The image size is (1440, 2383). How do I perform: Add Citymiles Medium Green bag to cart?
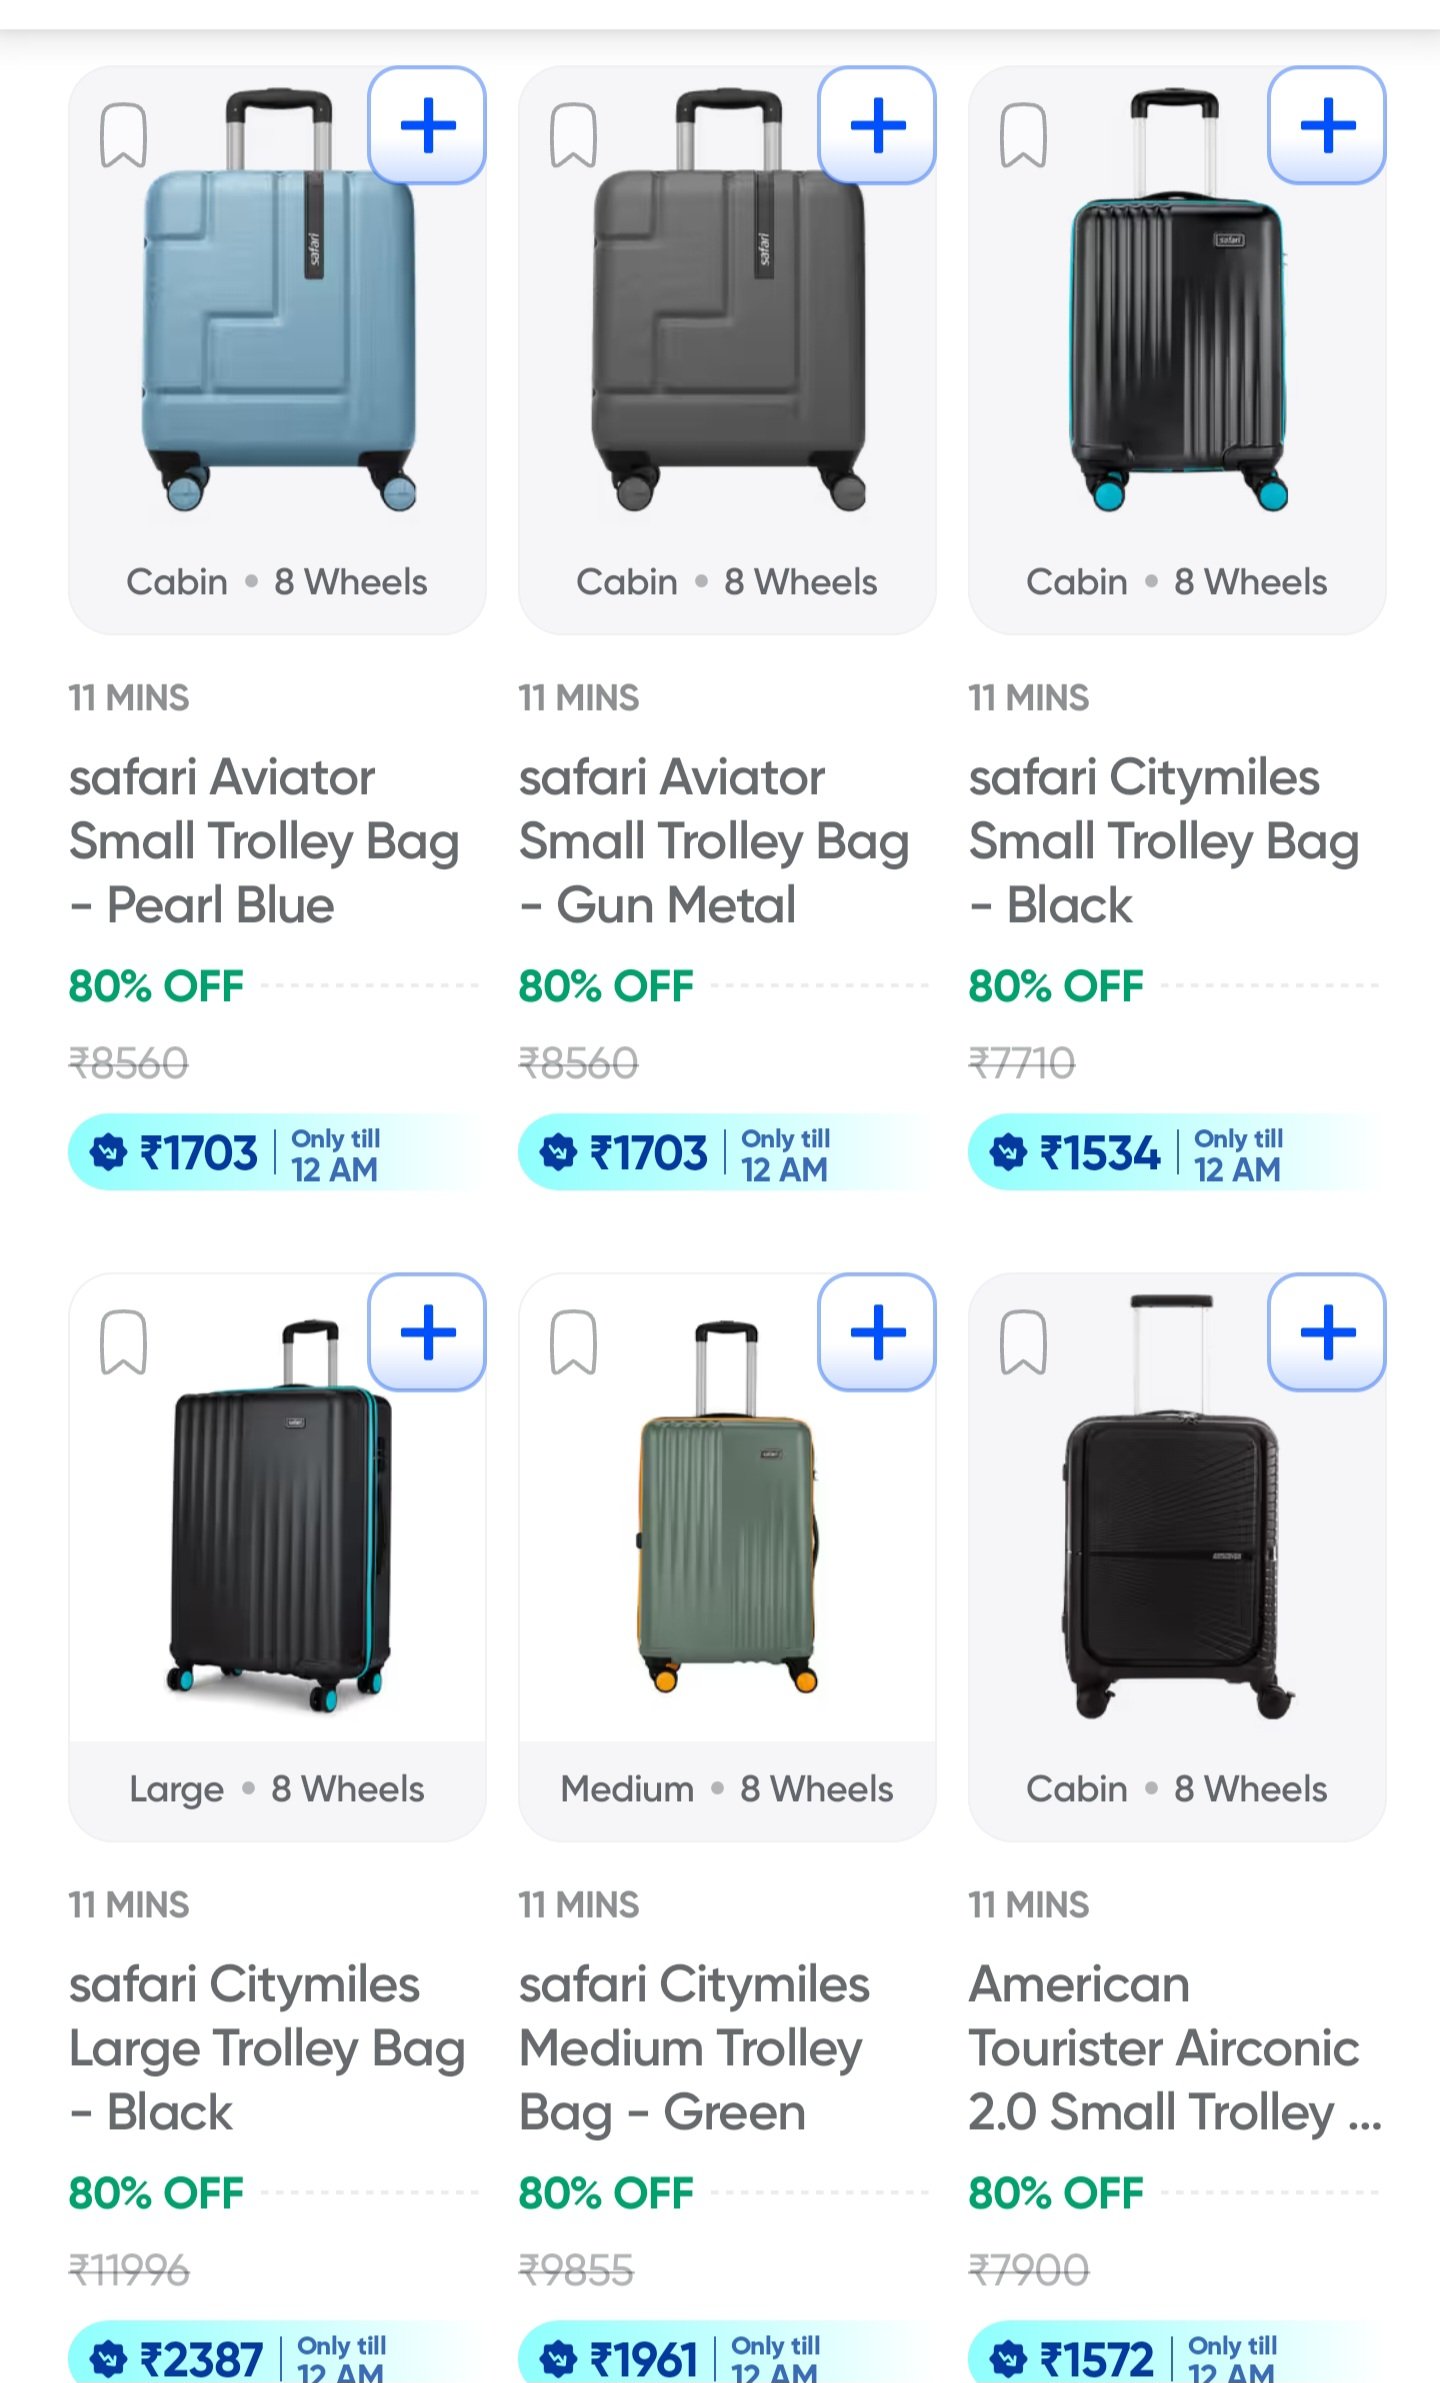click(x=877, y=1333)
